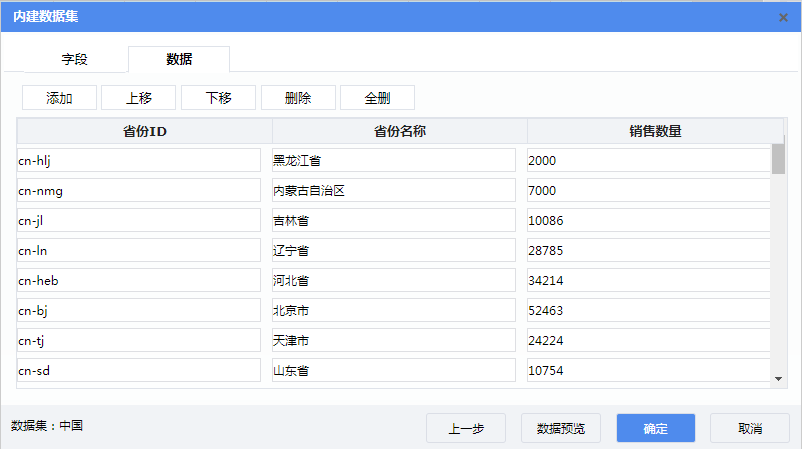Select the 数据 tab
Image resolution: width=802 pixels, height=449 pixels.
pyautogui.click(x=179, y=59)
